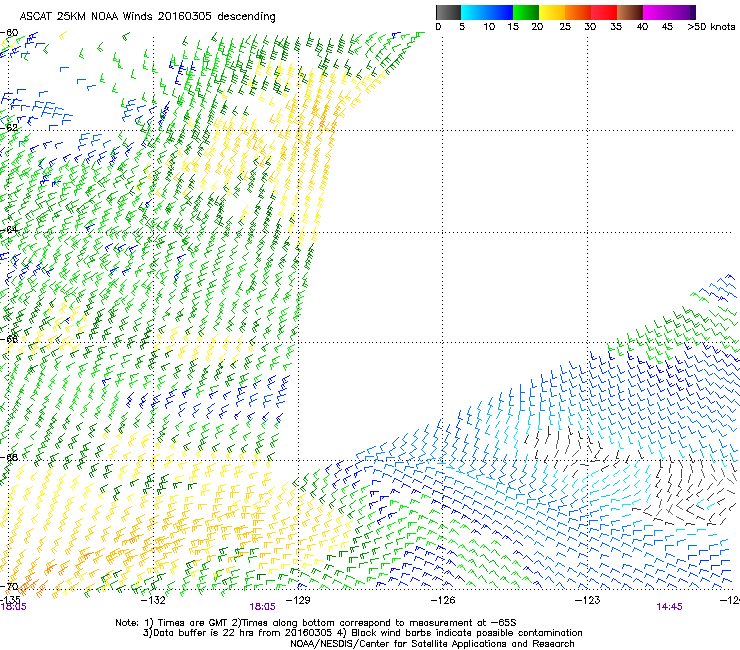Click the '-62' latitude axis label
Screen dimensions: 740x650
9,127
